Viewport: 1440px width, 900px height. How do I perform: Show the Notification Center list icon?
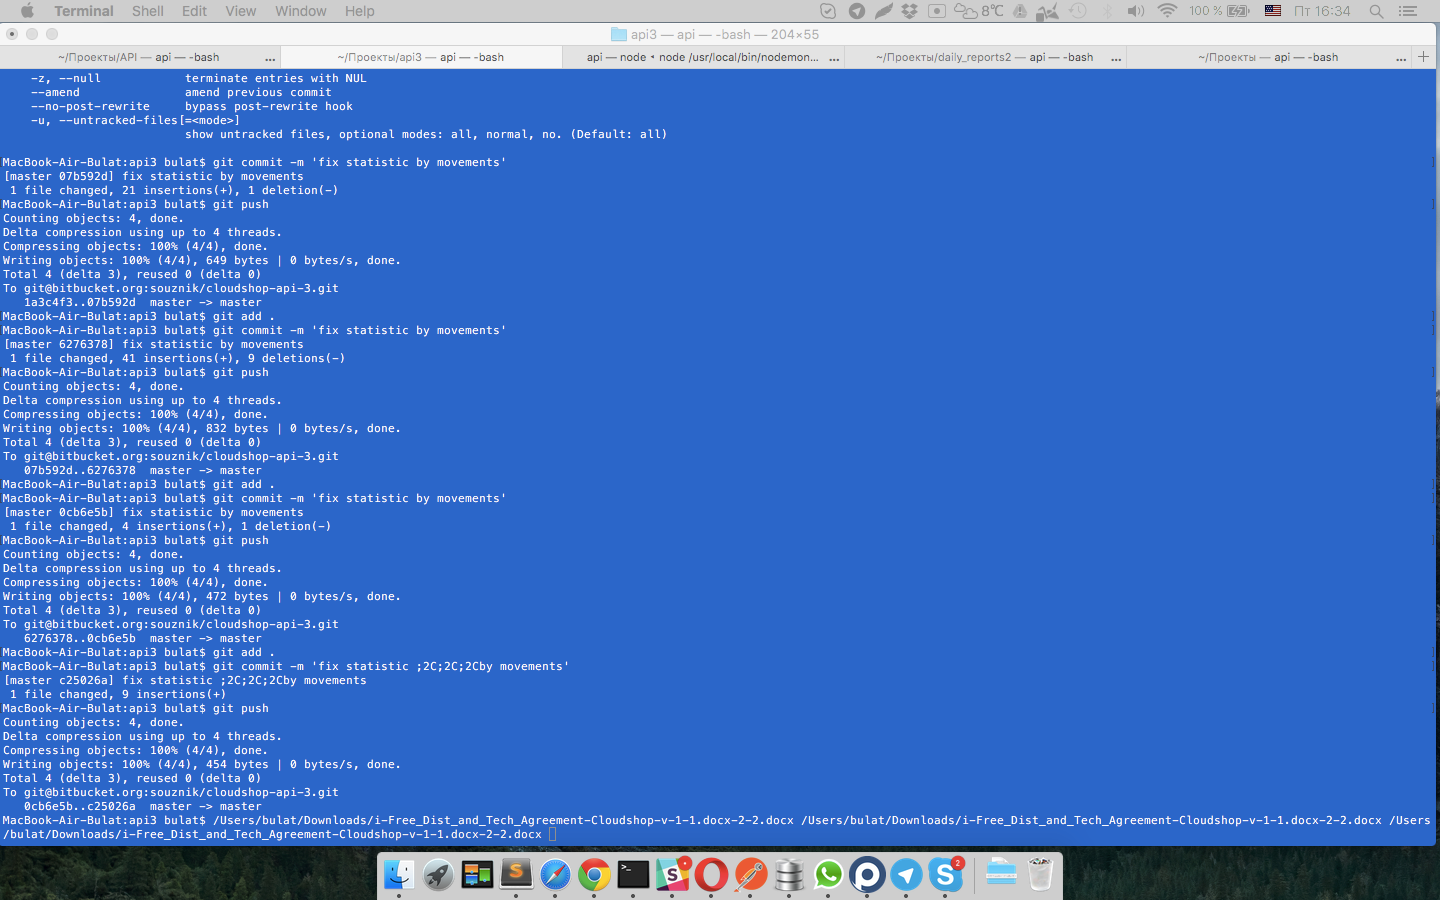pos(1408,11)
